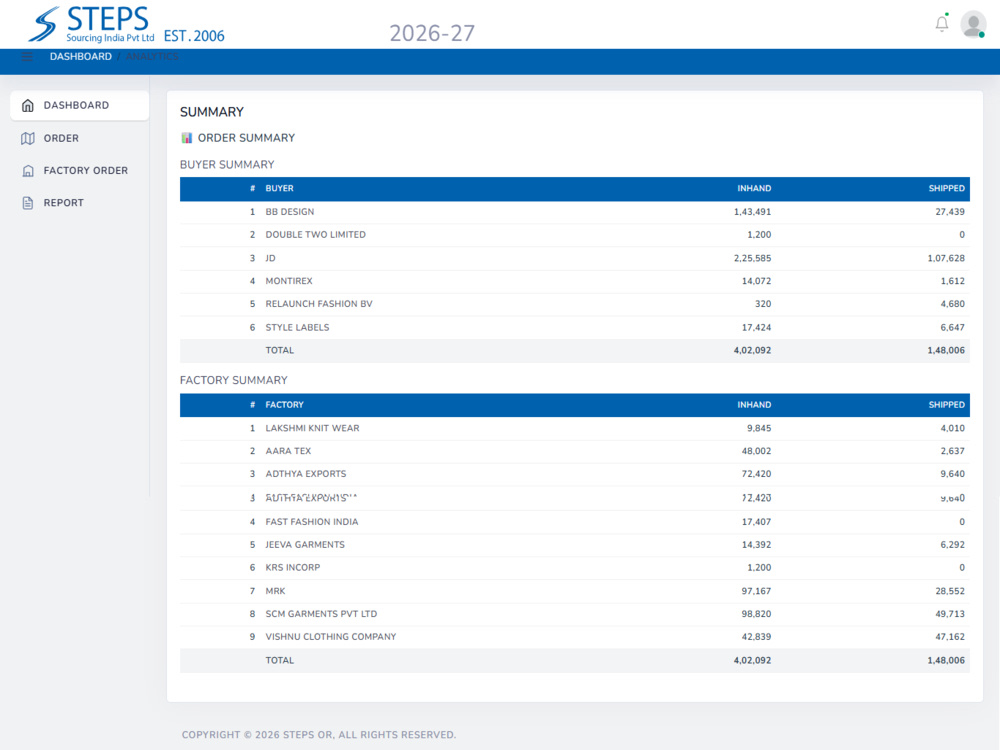Click RELAUNCH FASHION shipped value 4,680

coord(952,304)
